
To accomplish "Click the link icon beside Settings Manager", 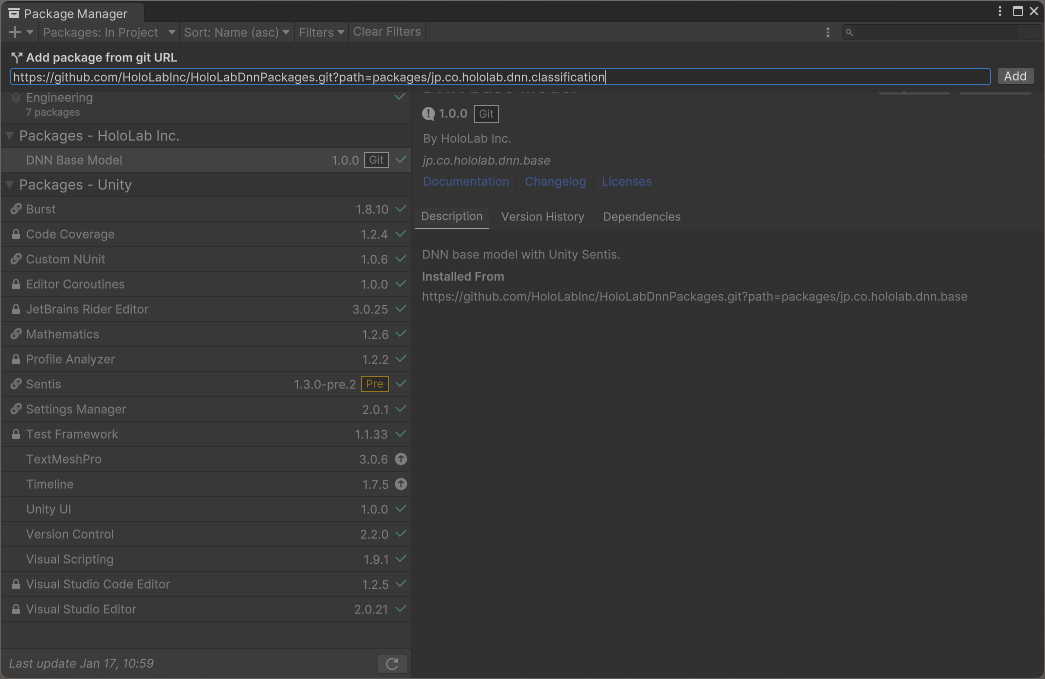I will click(16, 409).
